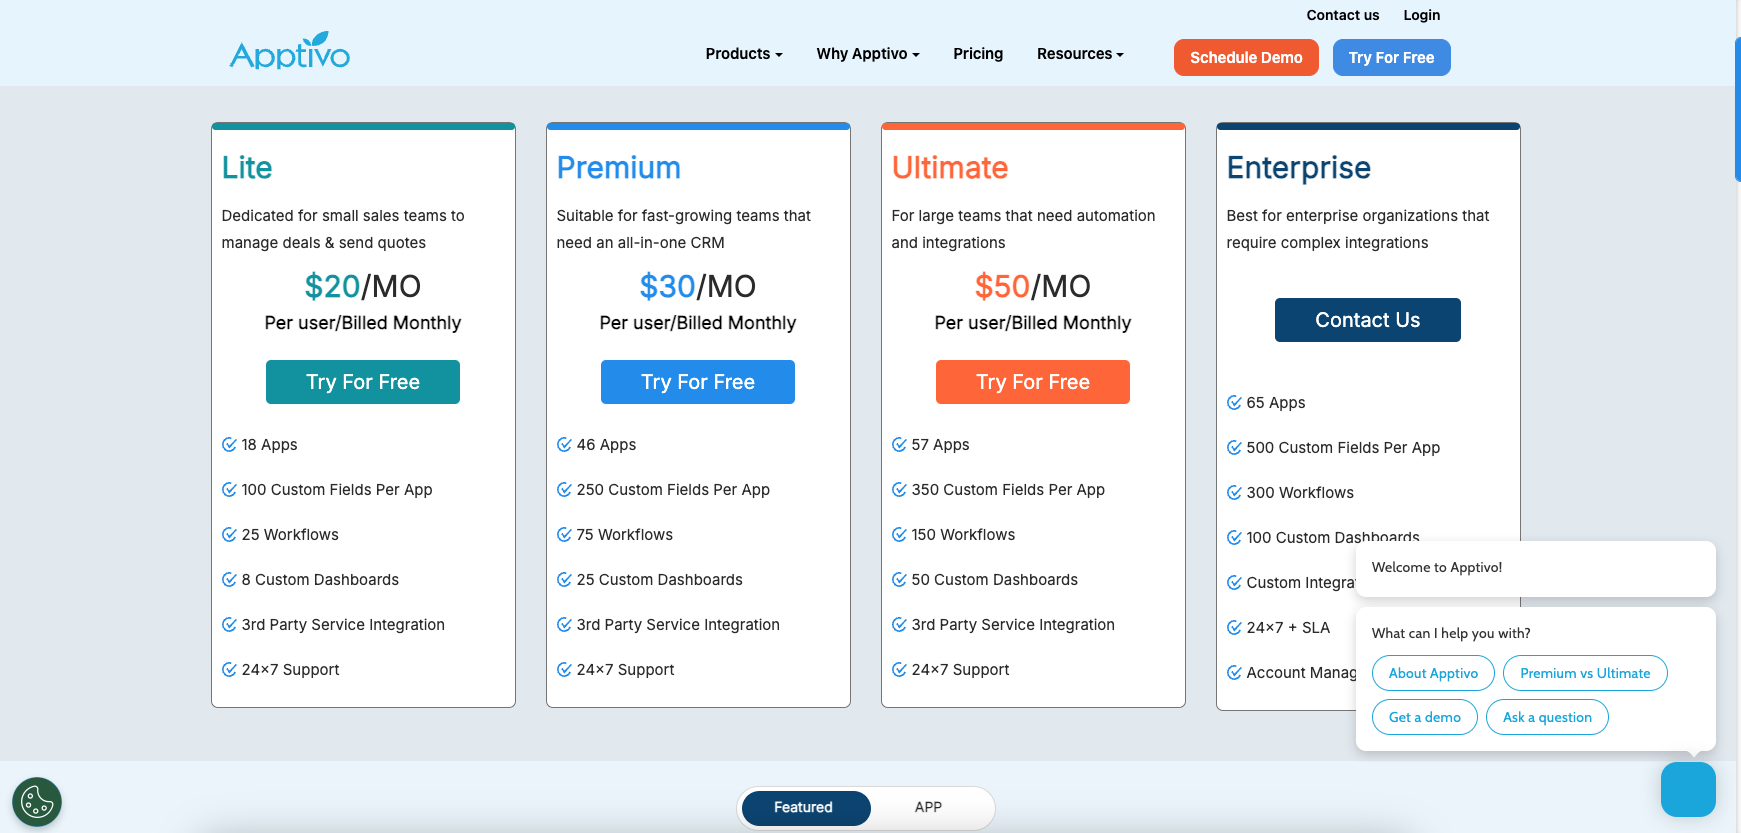The image size is (1741, 833).
Task: Click check icon beside 46 Apps
Action: (x=564, y=445)
